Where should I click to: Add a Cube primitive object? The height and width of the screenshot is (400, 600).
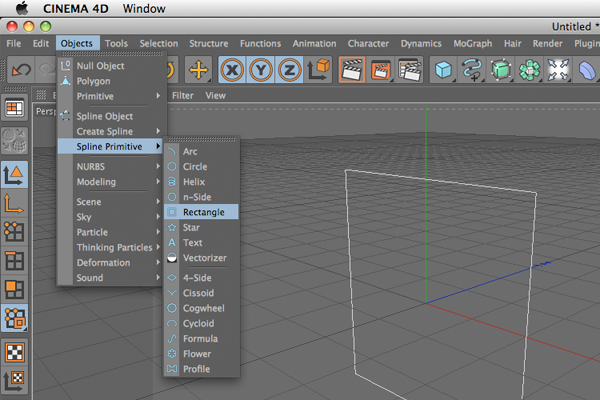pyautogui.click(x=443, y=70)
